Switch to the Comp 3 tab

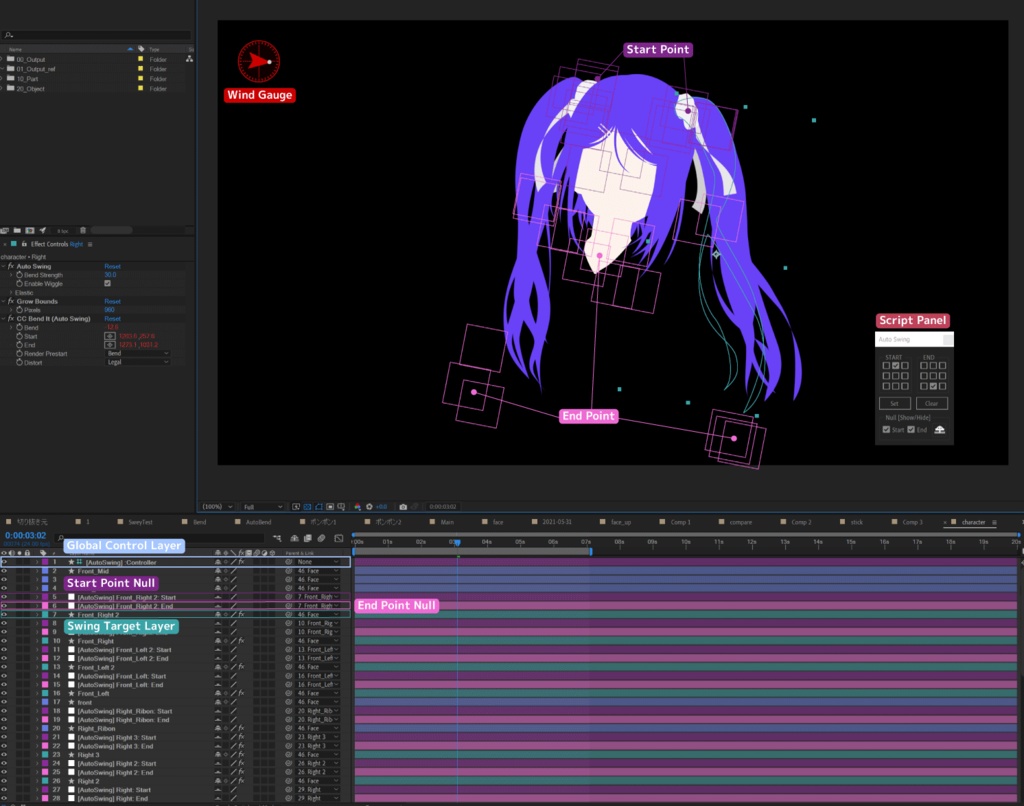pyautogui.click(x=912, y=522)
